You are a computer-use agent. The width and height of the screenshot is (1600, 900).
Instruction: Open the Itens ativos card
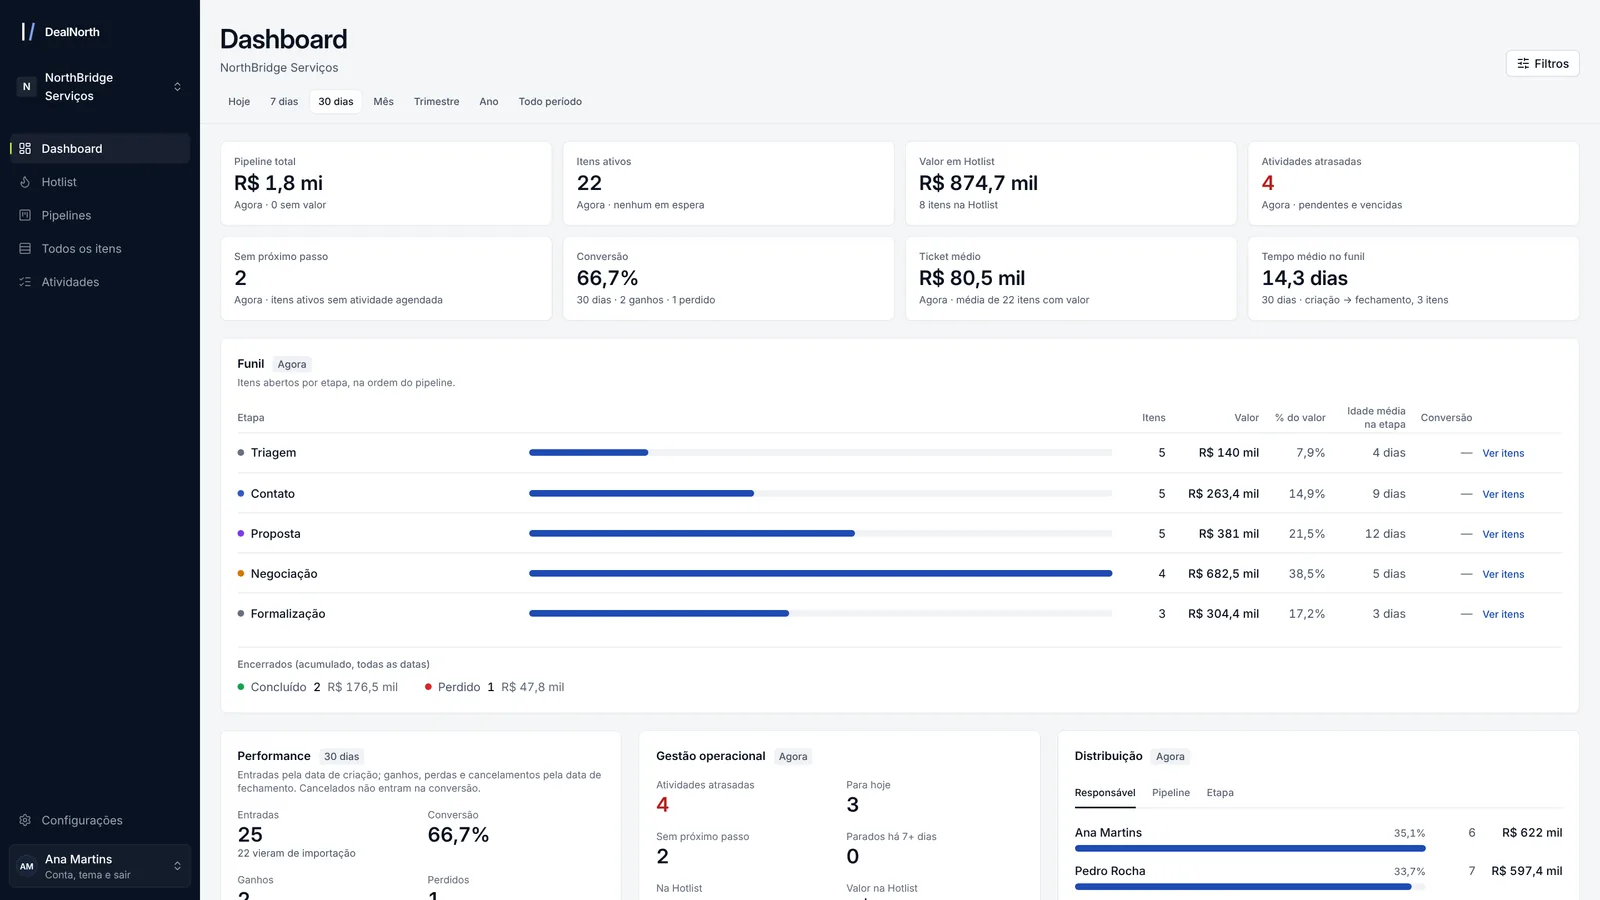[x=728, y=183]
